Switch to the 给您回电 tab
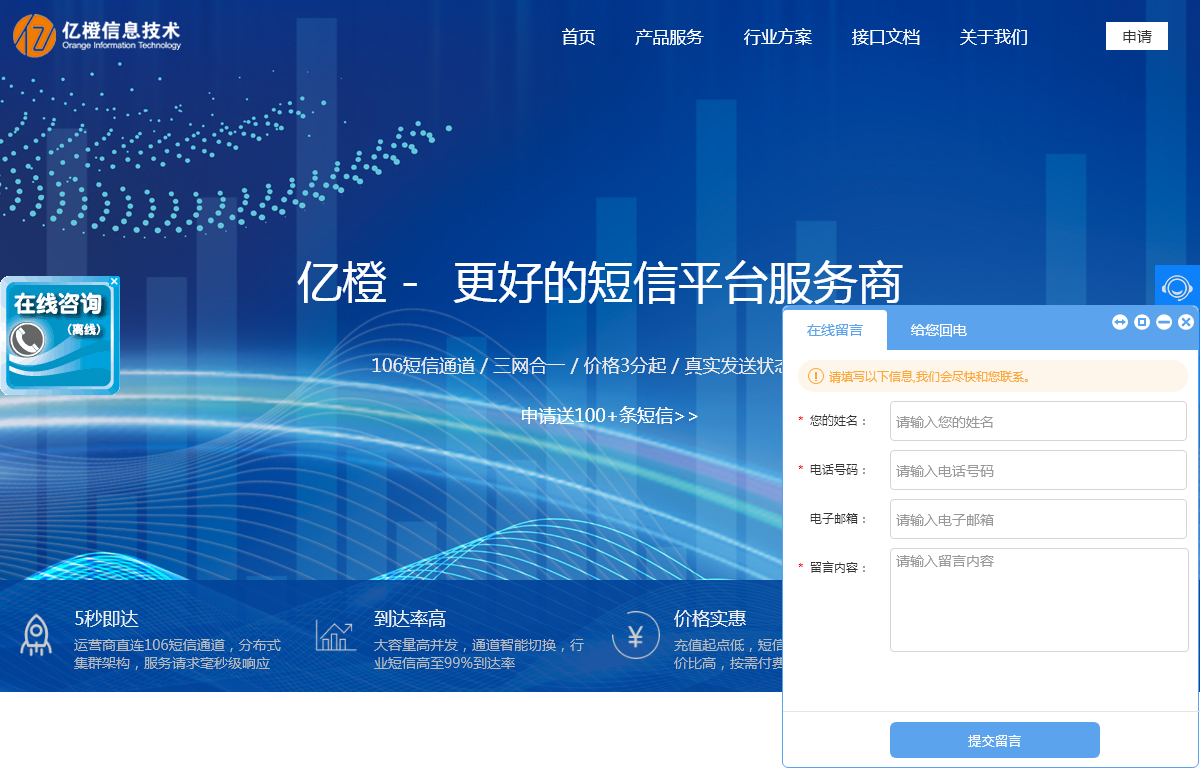1200x768 pixels. tap(938, 330)
